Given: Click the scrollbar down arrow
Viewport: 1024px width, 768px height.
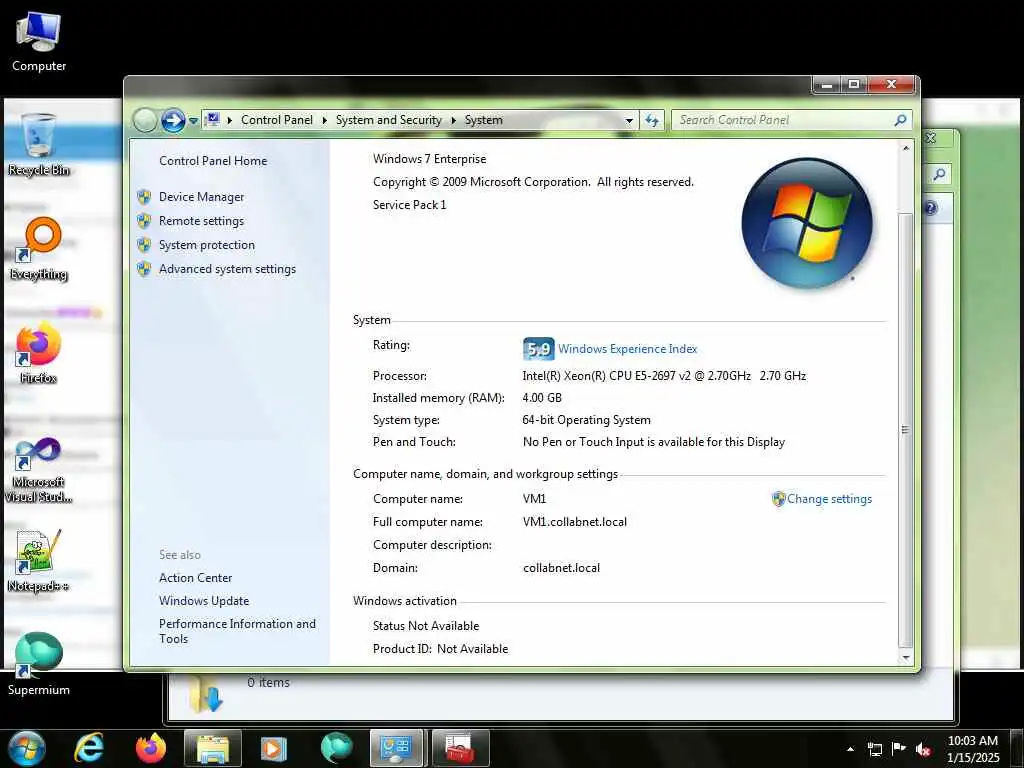Looking at the screenshot, I should pyautogui.click(x=905, y=658).
